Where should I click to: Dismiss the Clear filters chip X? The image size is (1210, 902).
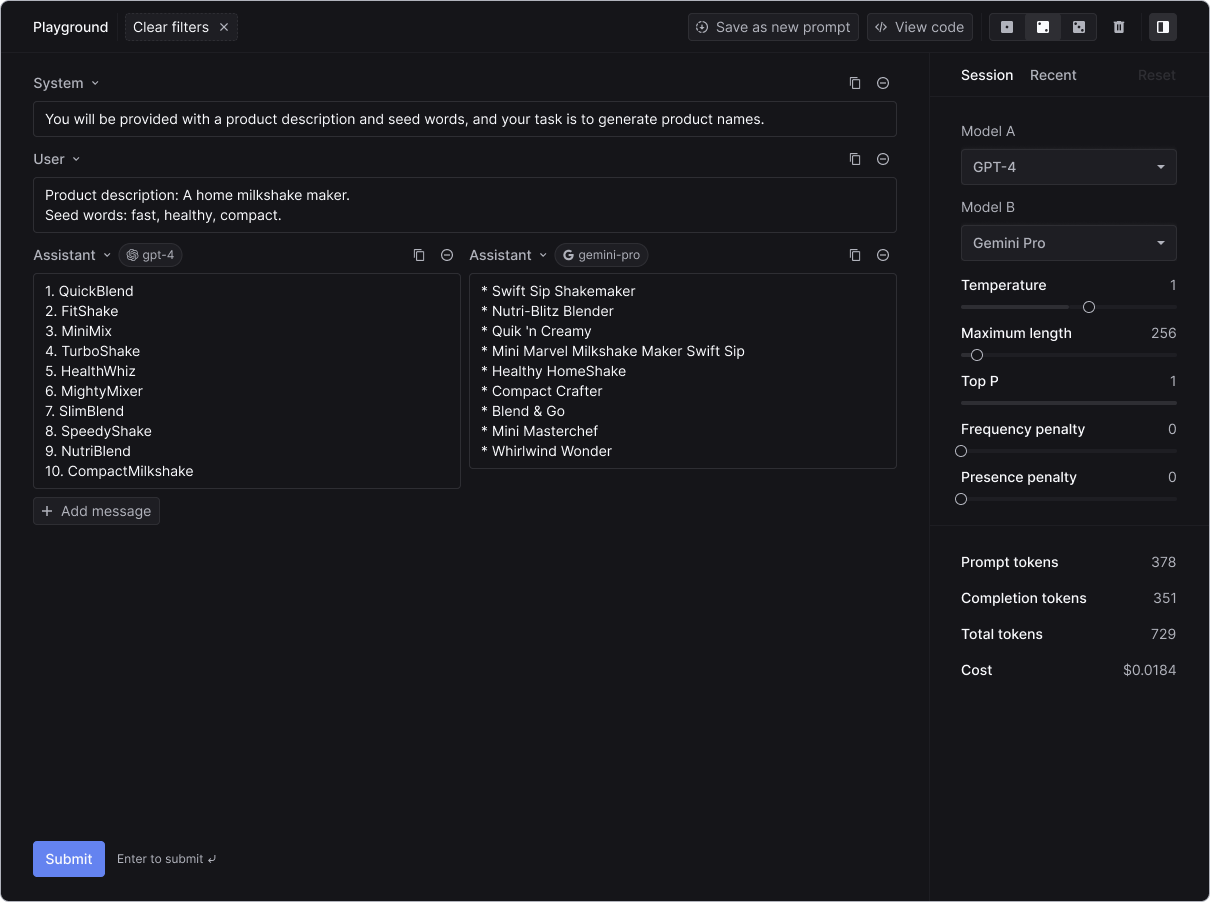tap(224, 27)
